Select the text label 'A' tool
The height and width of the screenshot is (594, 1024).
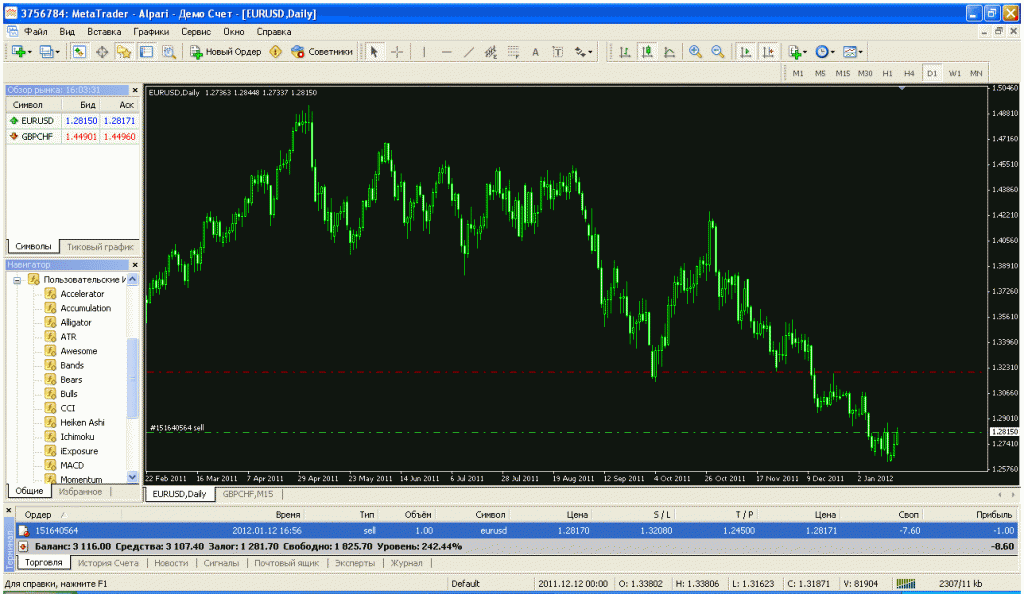click(x=535, y=51)
